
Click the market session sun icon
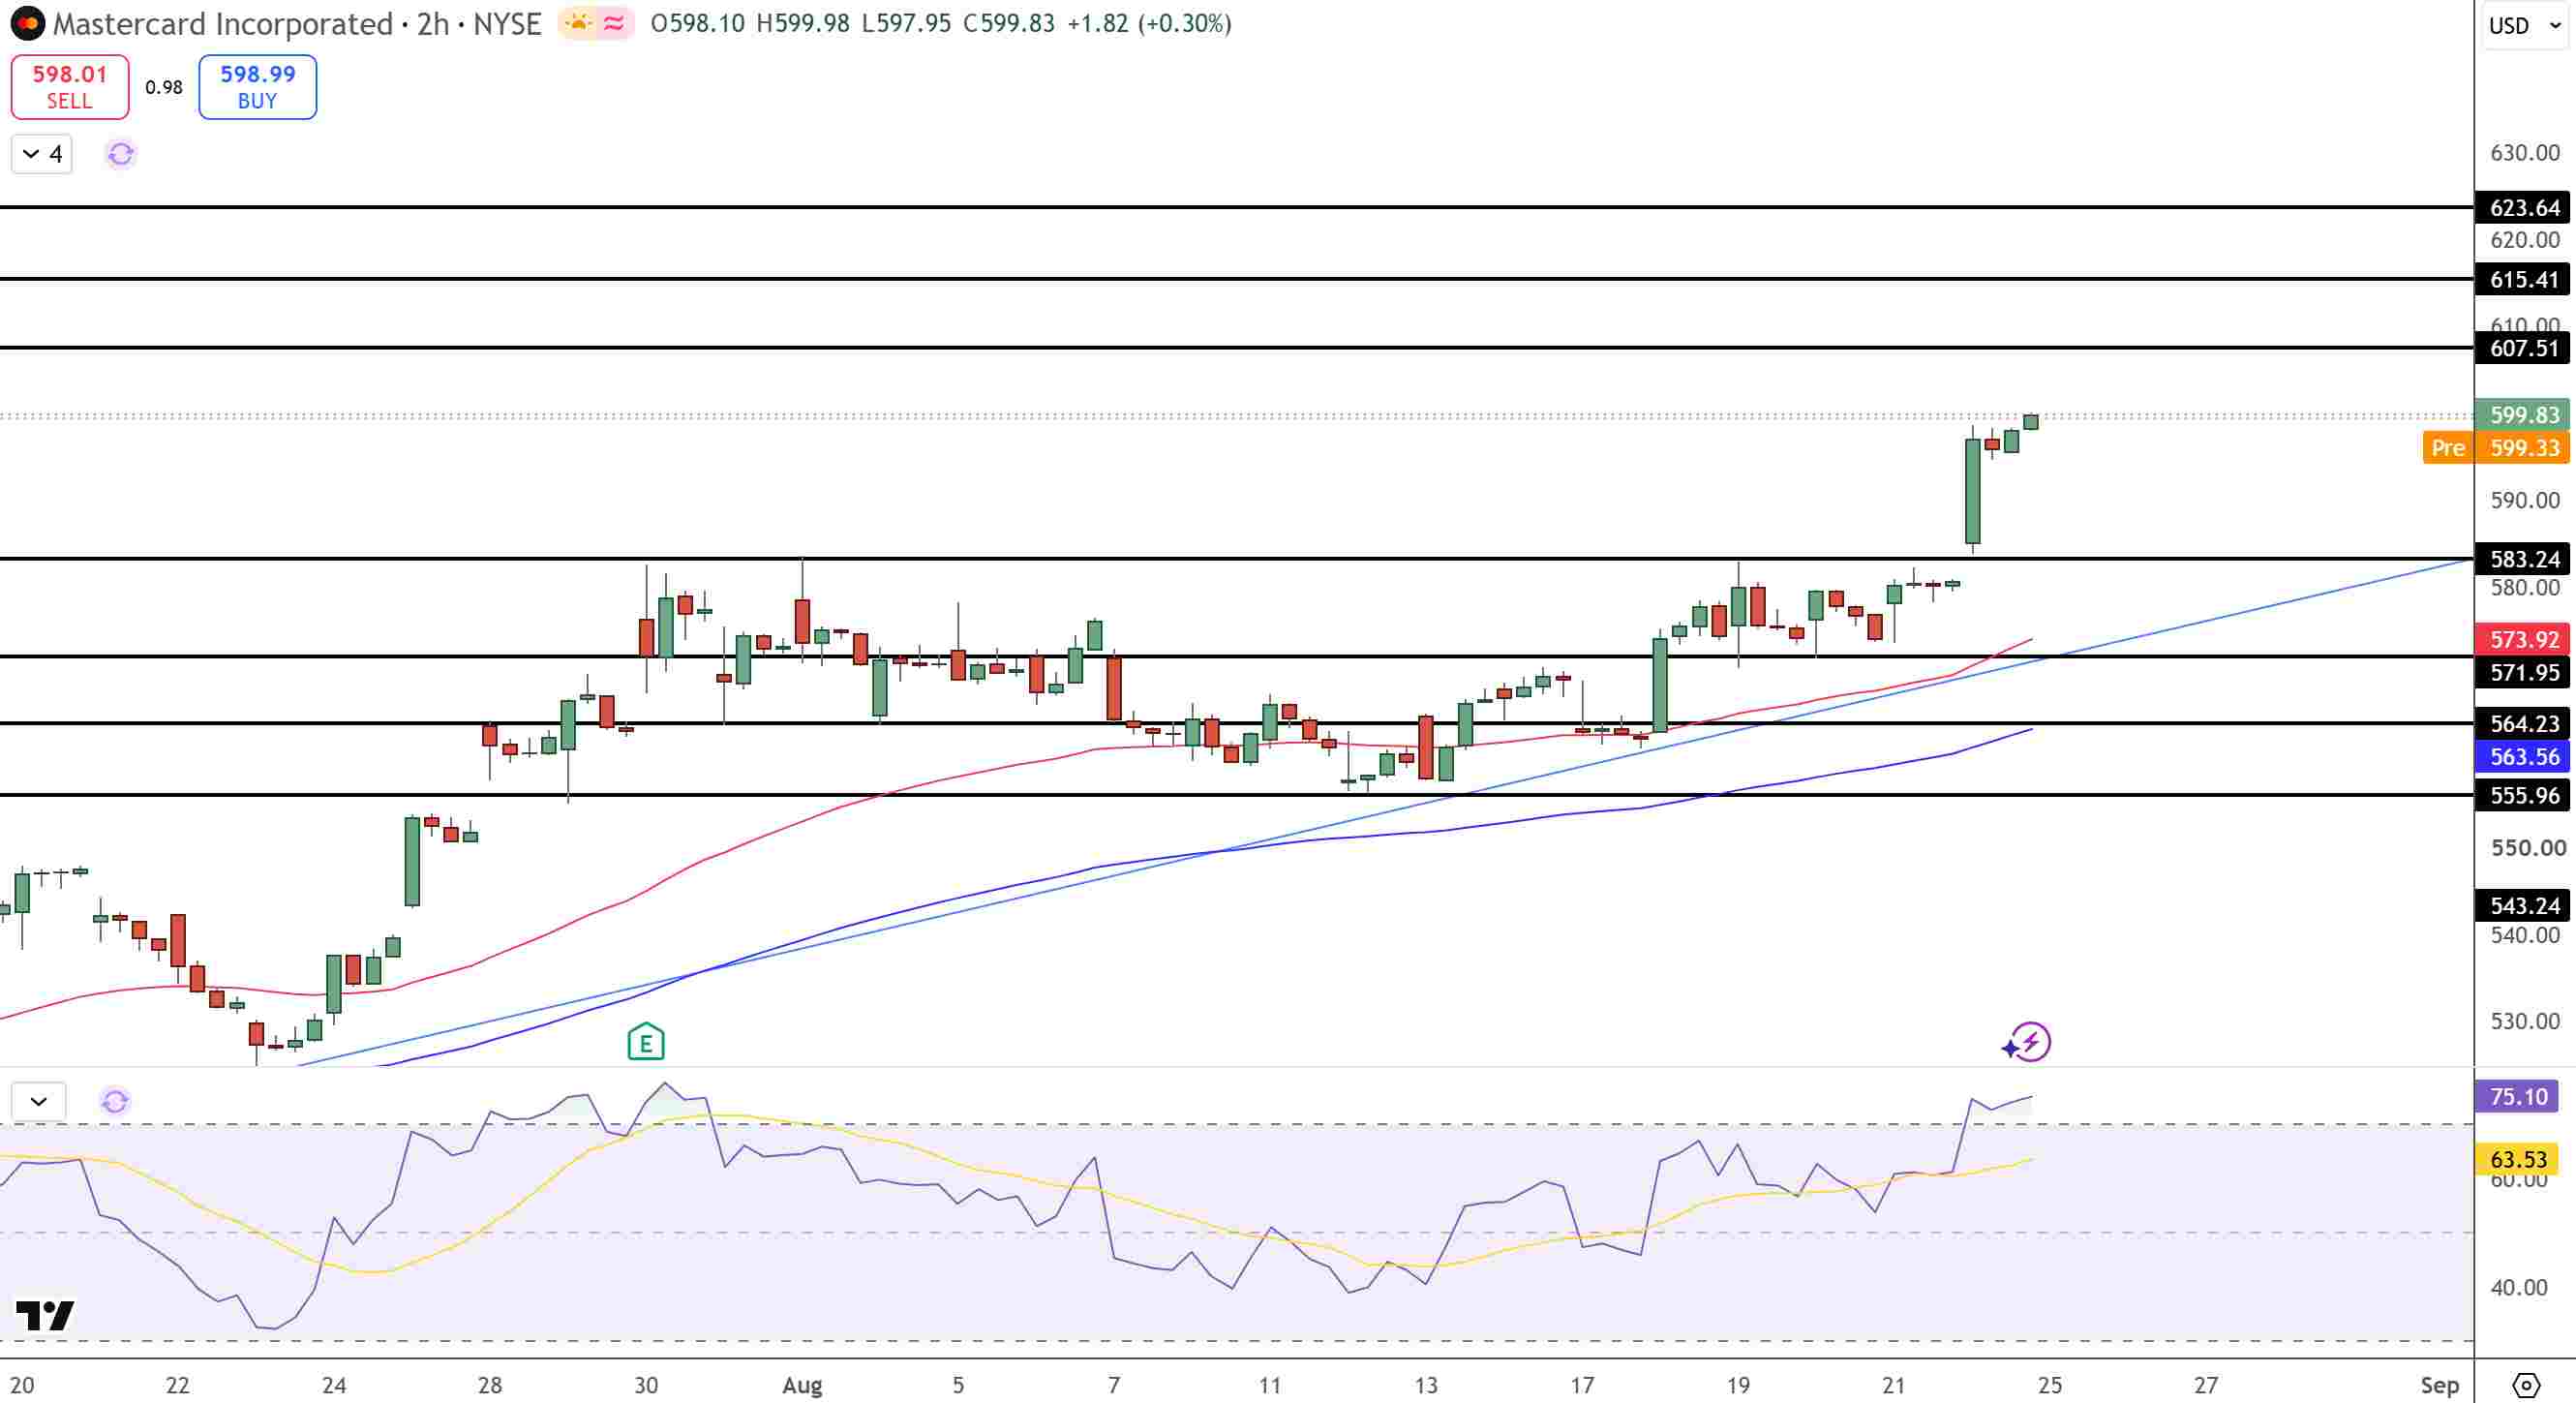coord(578,22)
